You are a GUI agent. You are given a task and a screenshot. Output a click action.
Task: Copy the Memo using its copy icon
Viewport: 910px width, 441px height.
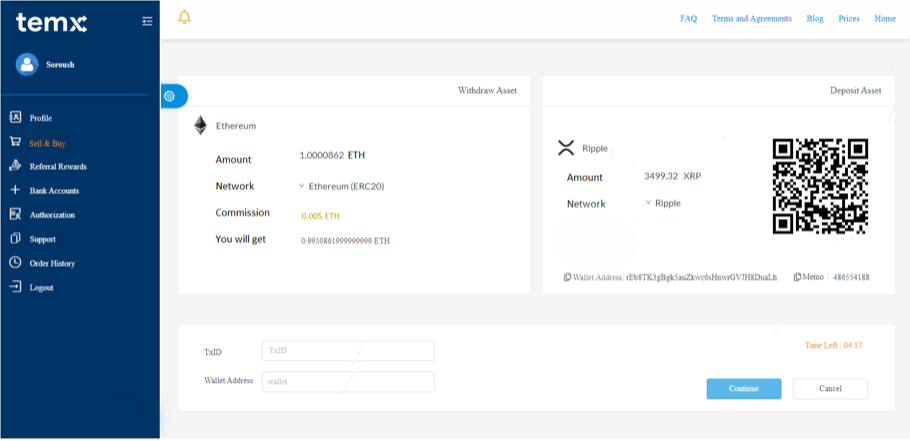tap(797, 277)
